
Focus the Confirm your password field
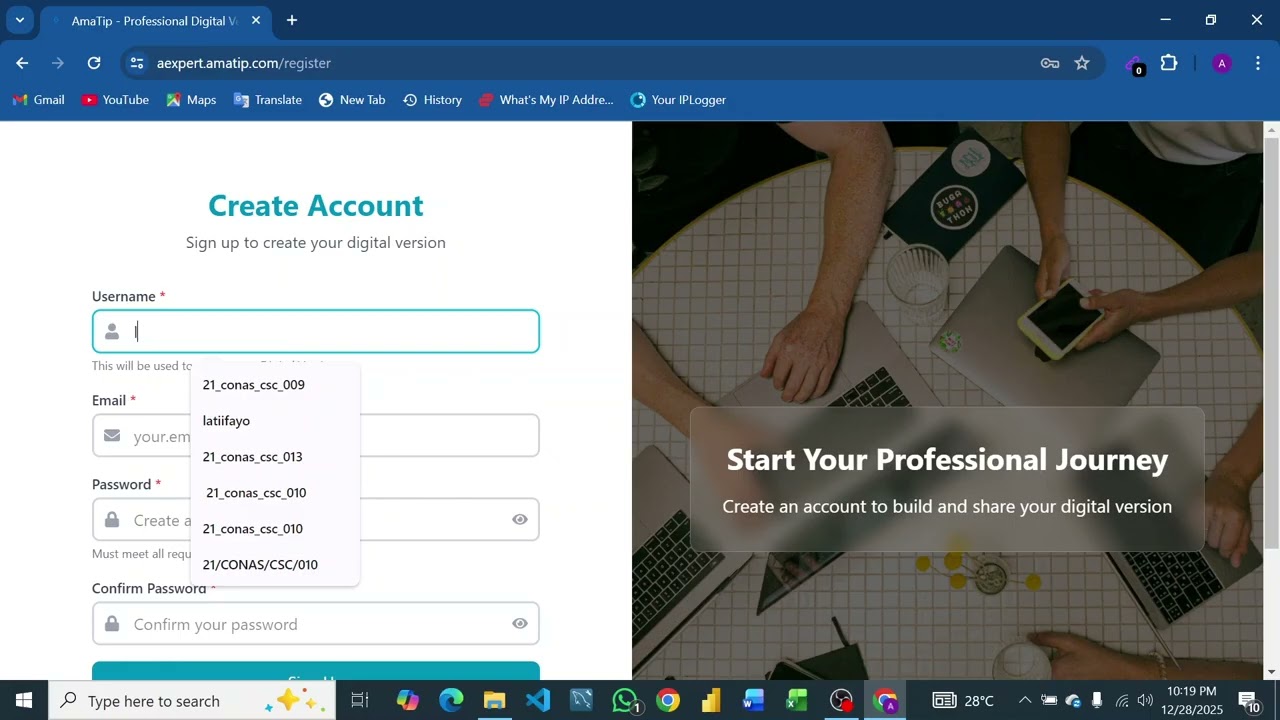pyautogui.click(x=316, y=624)
